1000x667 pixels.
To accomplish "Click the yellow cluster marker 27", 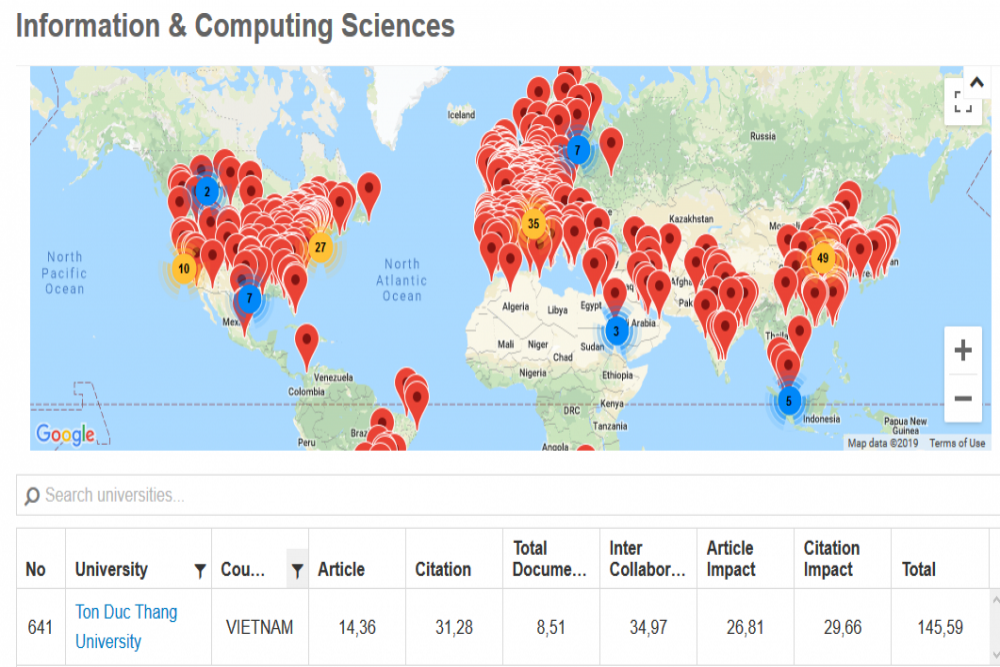I will 320,247.
